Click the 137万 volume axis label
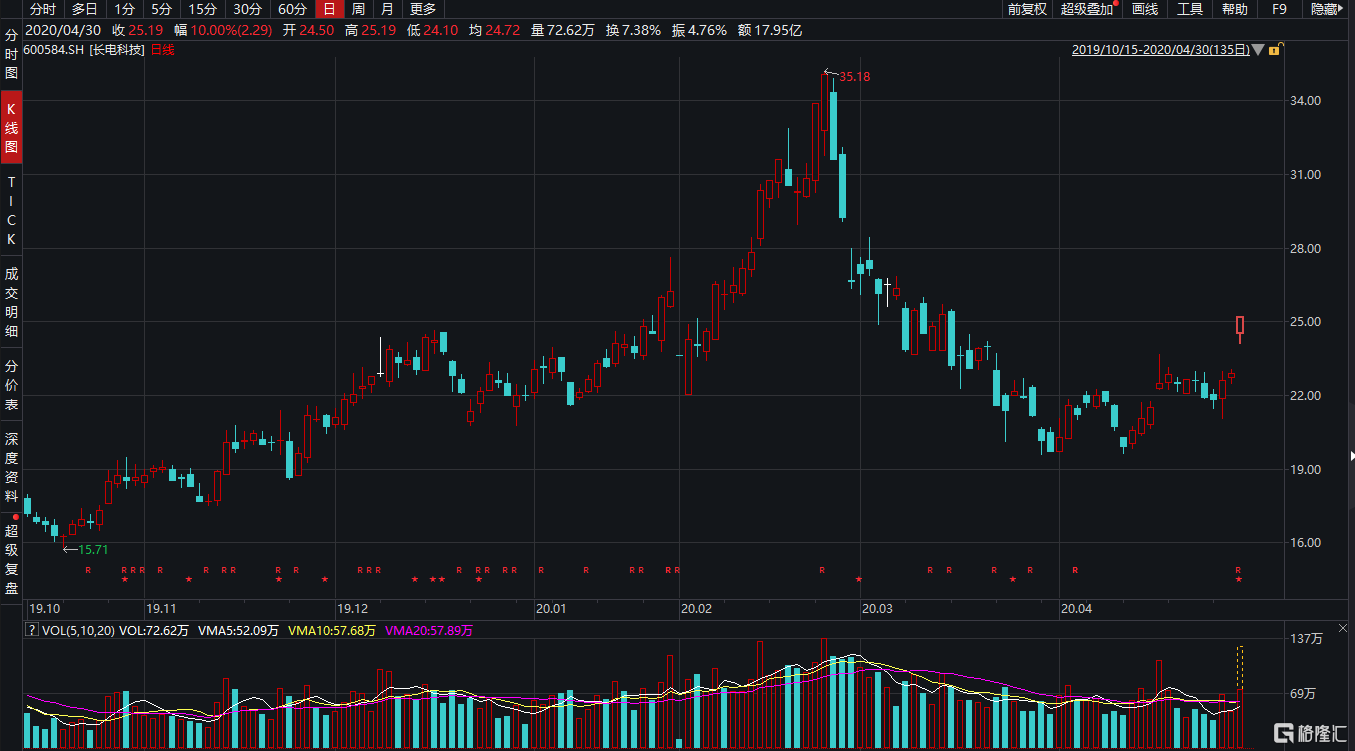The image size is (1355, 751). tap(1308, 638)
